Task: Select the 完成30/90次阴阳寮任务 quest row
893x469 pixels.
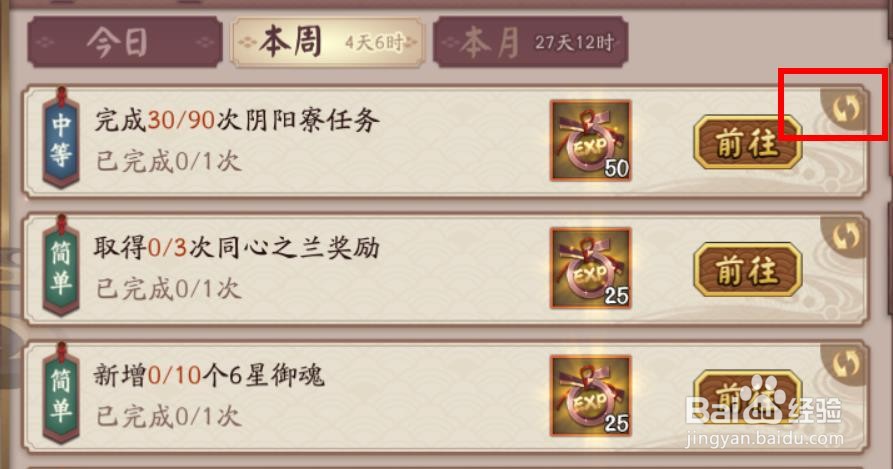Action: (445, 142)
